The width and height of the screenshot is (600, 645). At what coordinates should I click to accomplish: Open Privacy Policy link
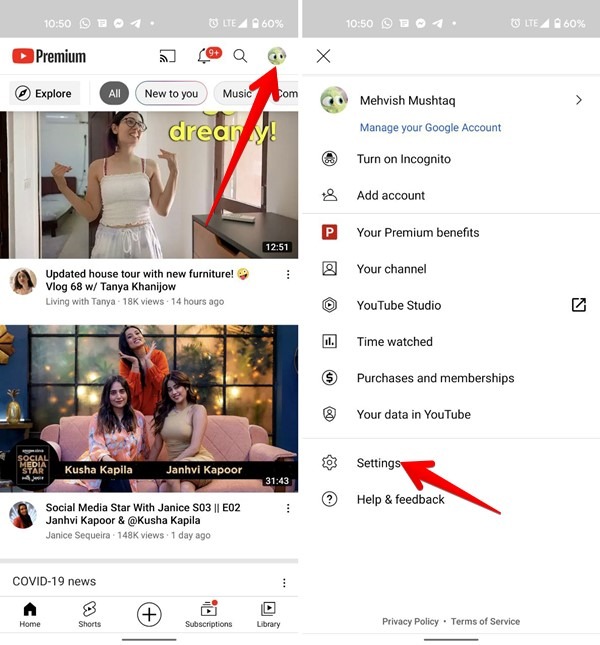click(410, 622)
